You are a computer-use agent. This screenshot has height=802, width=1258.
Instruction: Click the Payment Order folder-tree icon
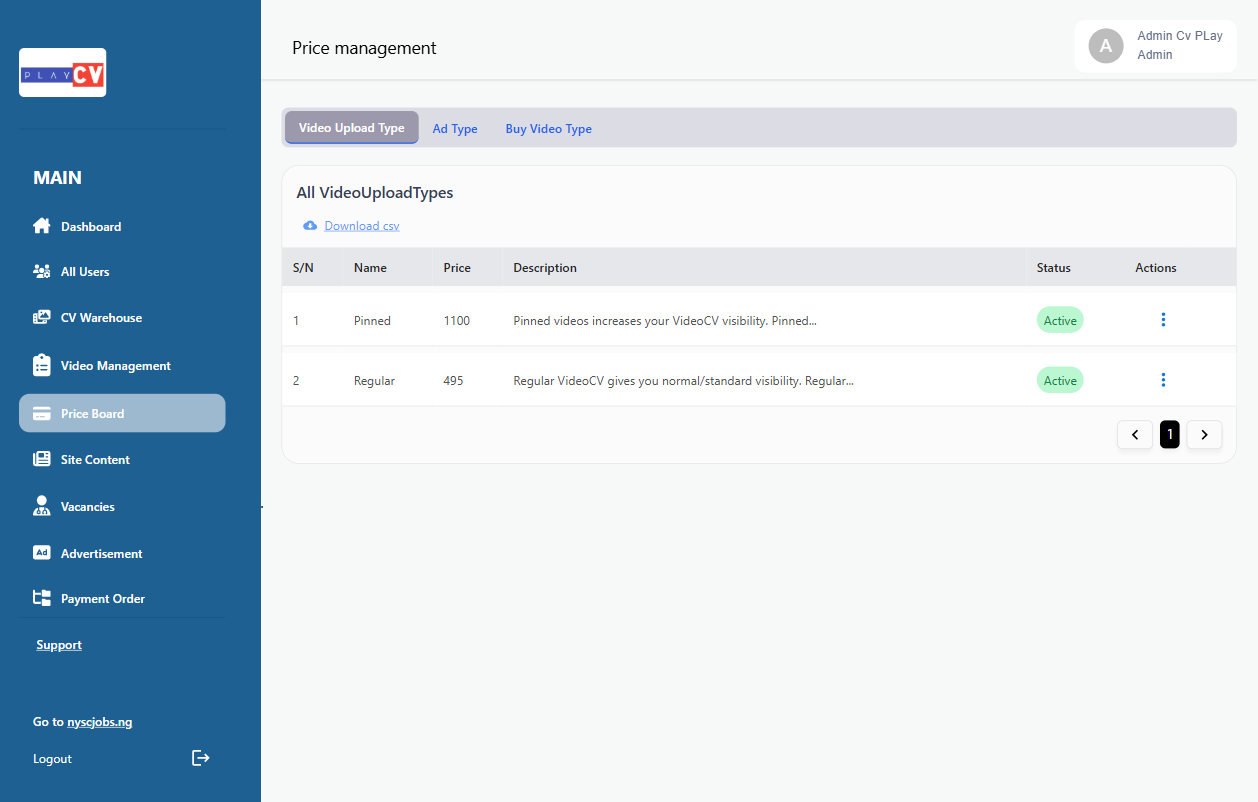(x=42, y=598)
